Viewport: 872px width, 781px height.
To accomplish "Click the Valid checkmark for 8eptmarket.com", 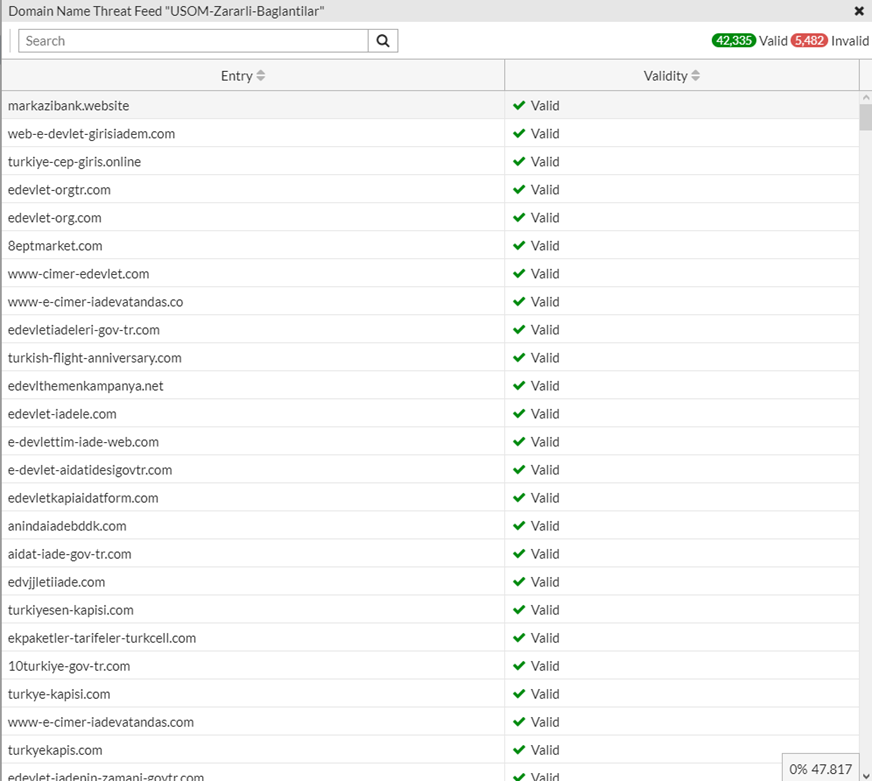I will pyautogui.click(x=519, y=246).
